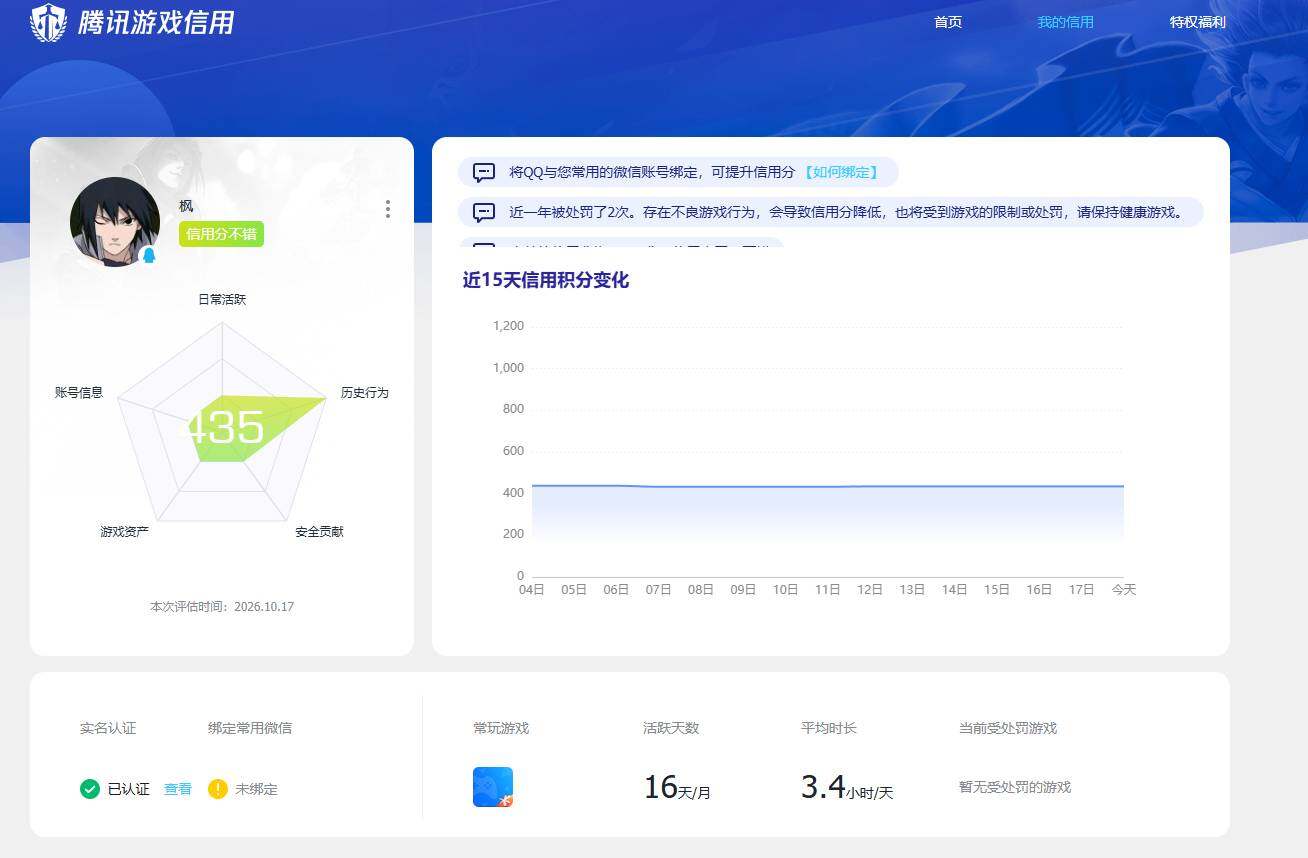This screenshot has height=858, width=1308.
Task: Click the 04日 label on chart axis
Action: click(531, 590)
